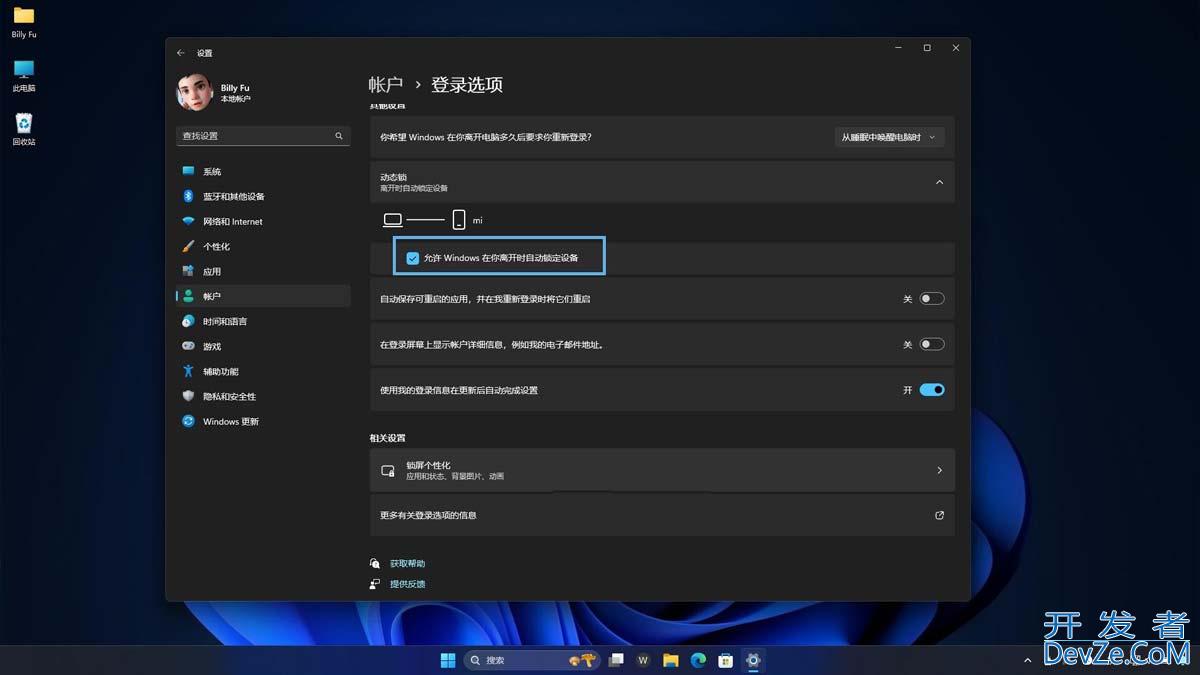This screenshot has width=1200, height=675.
Task: Open File Explorer from the taskbar
Action: [x=671, y=660]
